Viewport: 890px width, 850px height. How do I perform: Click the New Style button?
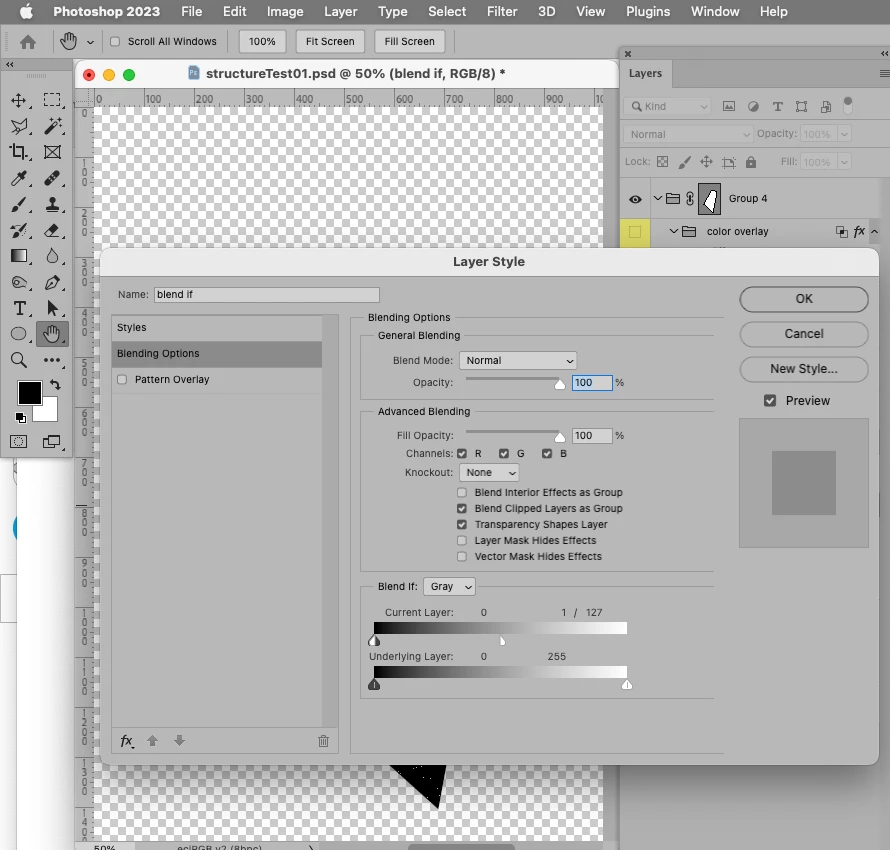pyautogui.click(x=804, y=369)
